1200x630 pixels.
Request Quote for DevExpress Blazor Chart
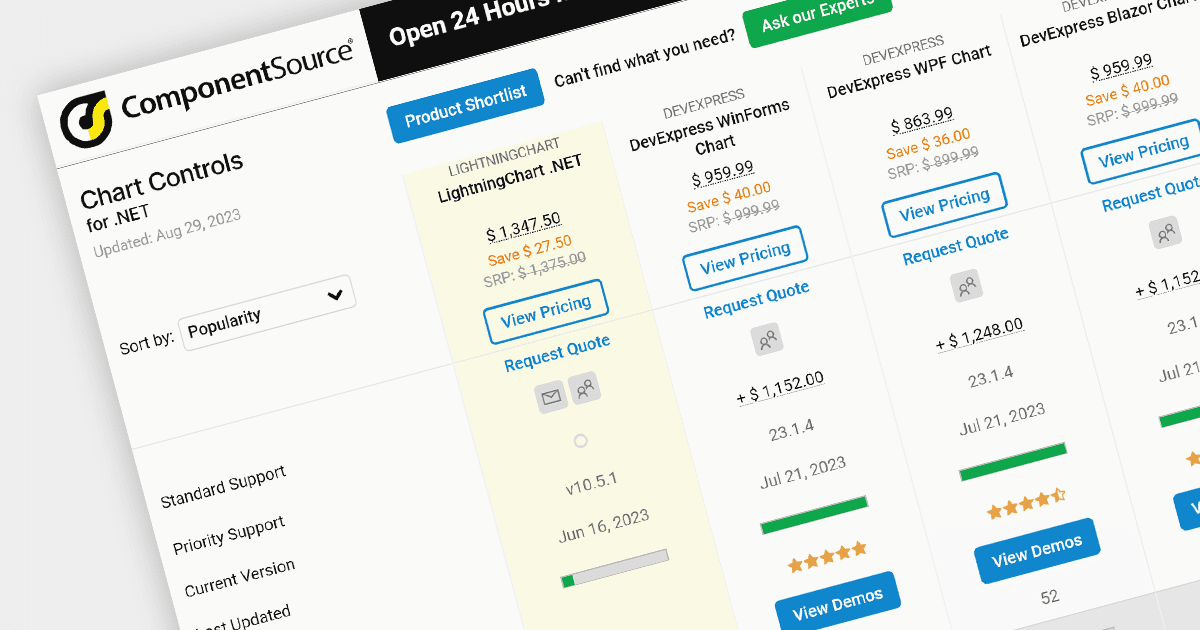[x=1150, y=195]
